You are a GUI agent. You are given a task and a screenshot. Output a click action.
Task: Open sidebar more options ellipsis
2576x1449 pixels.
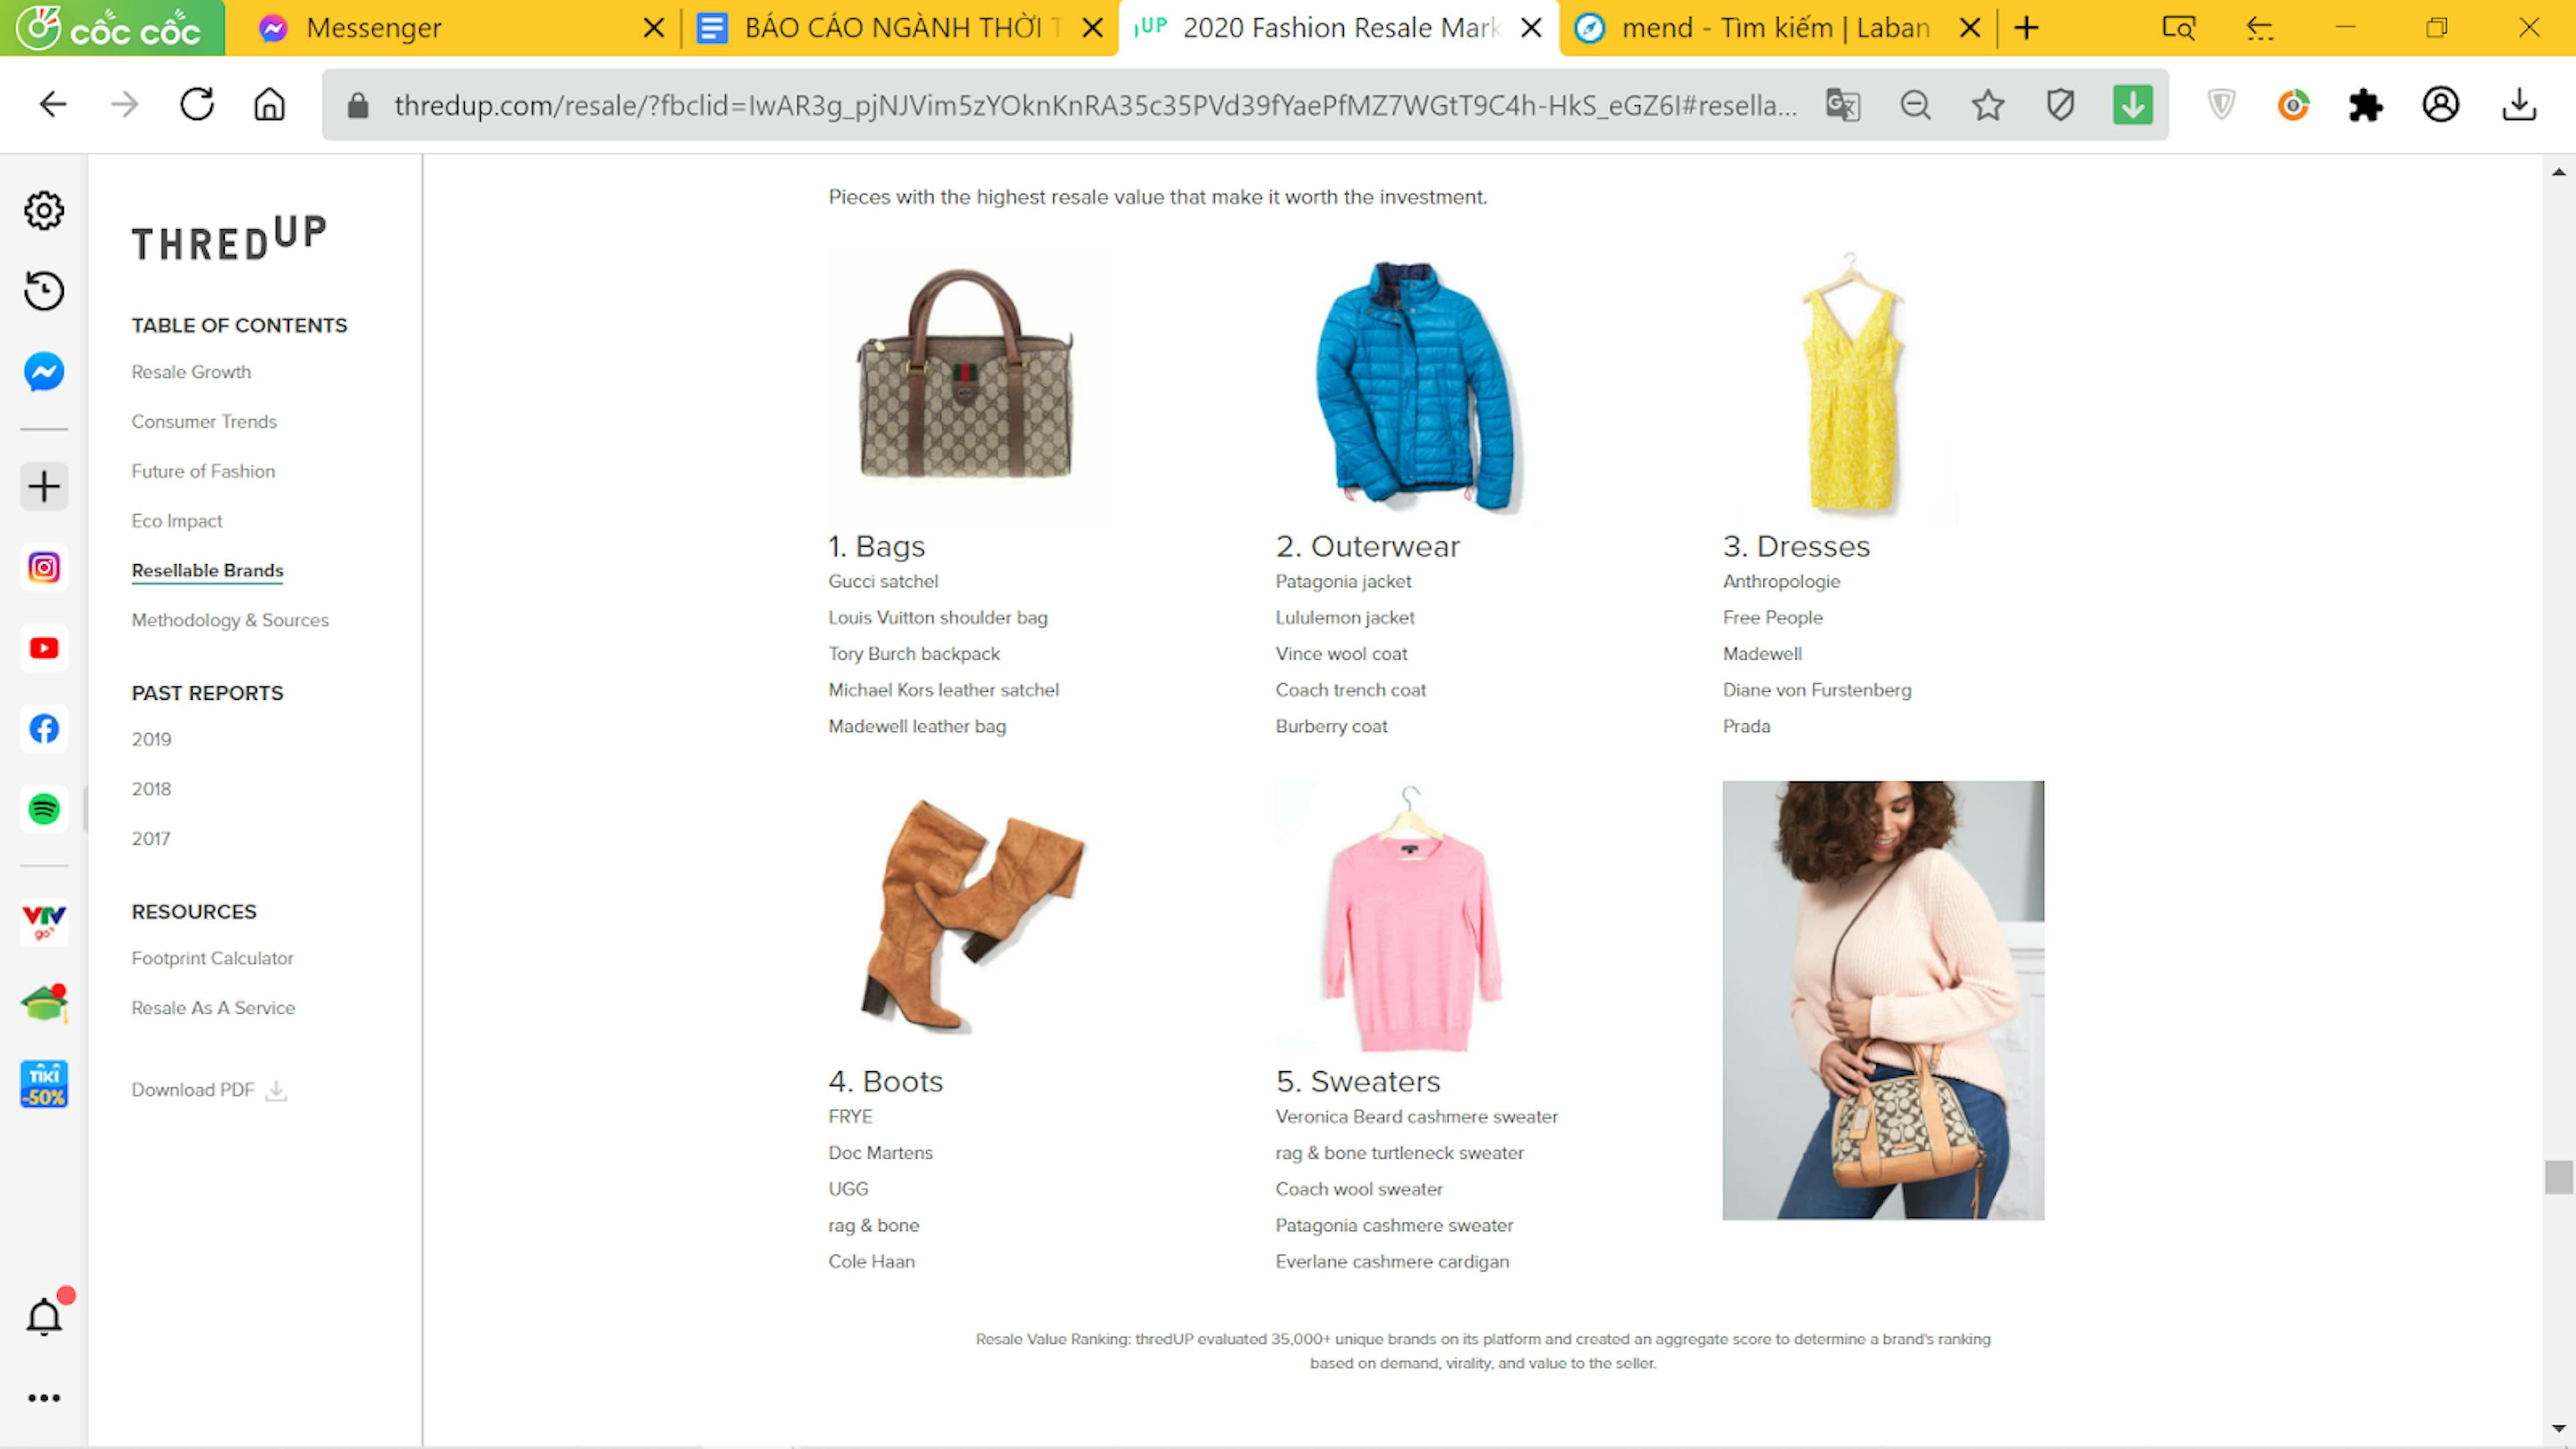[44, 1398]
